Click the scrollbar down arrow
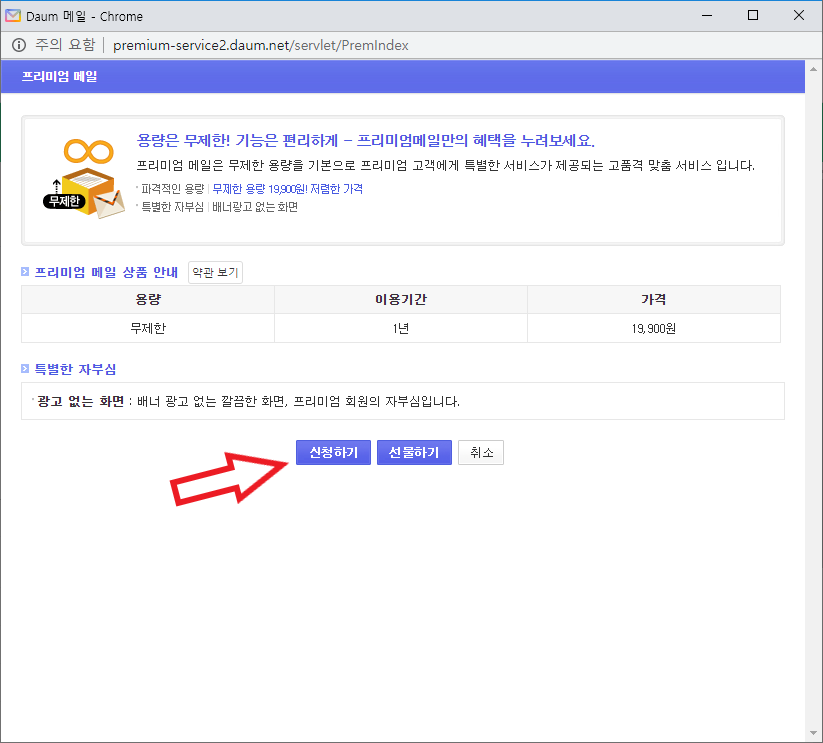 point(814,733)
